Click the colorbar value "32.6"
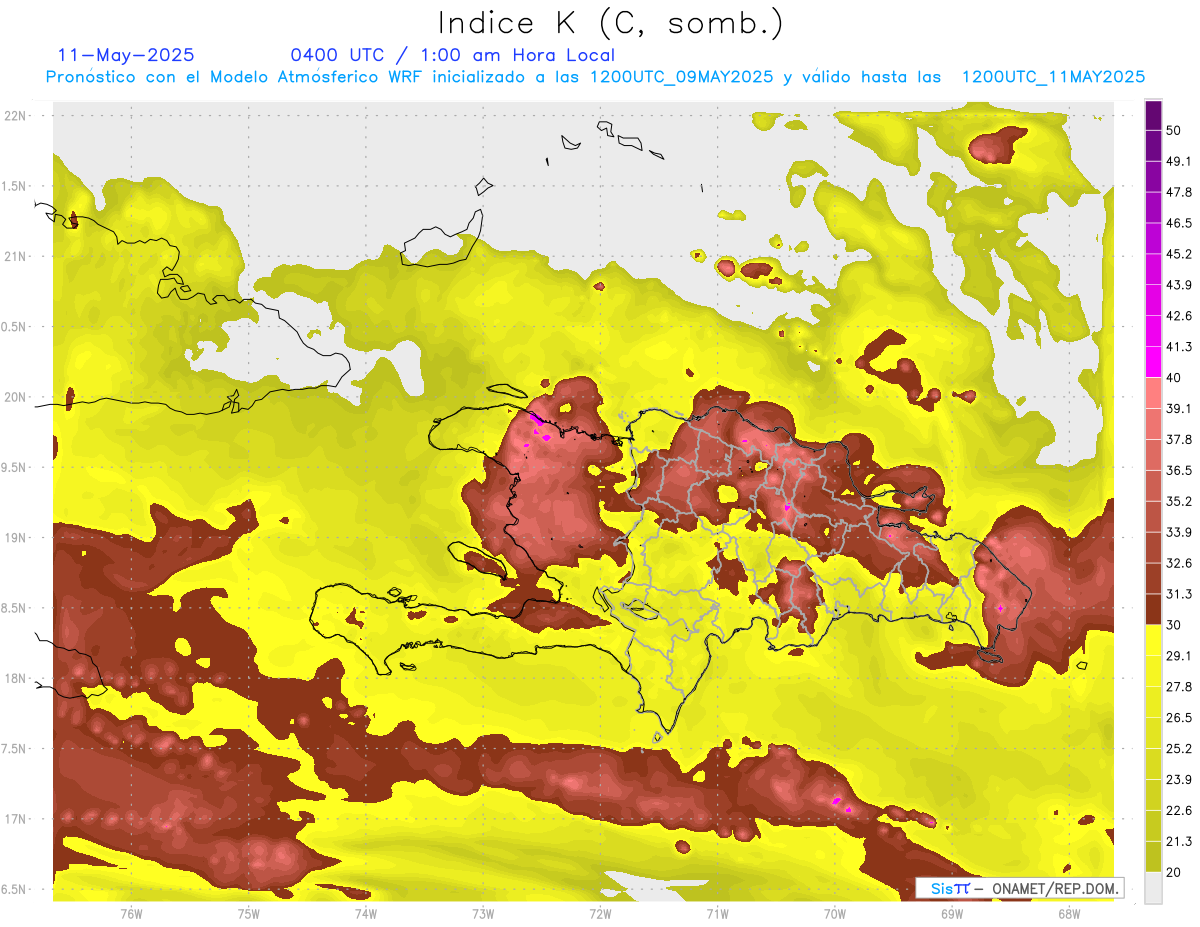This screenshot has height=927, width=1200. pyautogui.click(x=1178, y=563)
